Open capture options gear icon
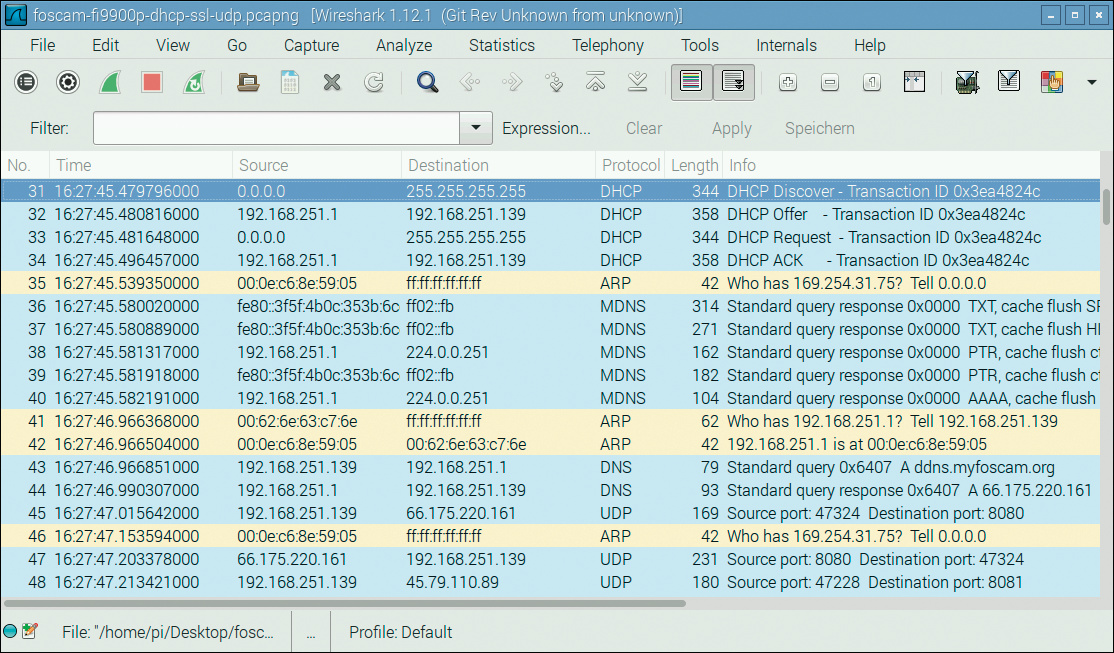The height and width of the screenshot is (653, 1114). 68,83
